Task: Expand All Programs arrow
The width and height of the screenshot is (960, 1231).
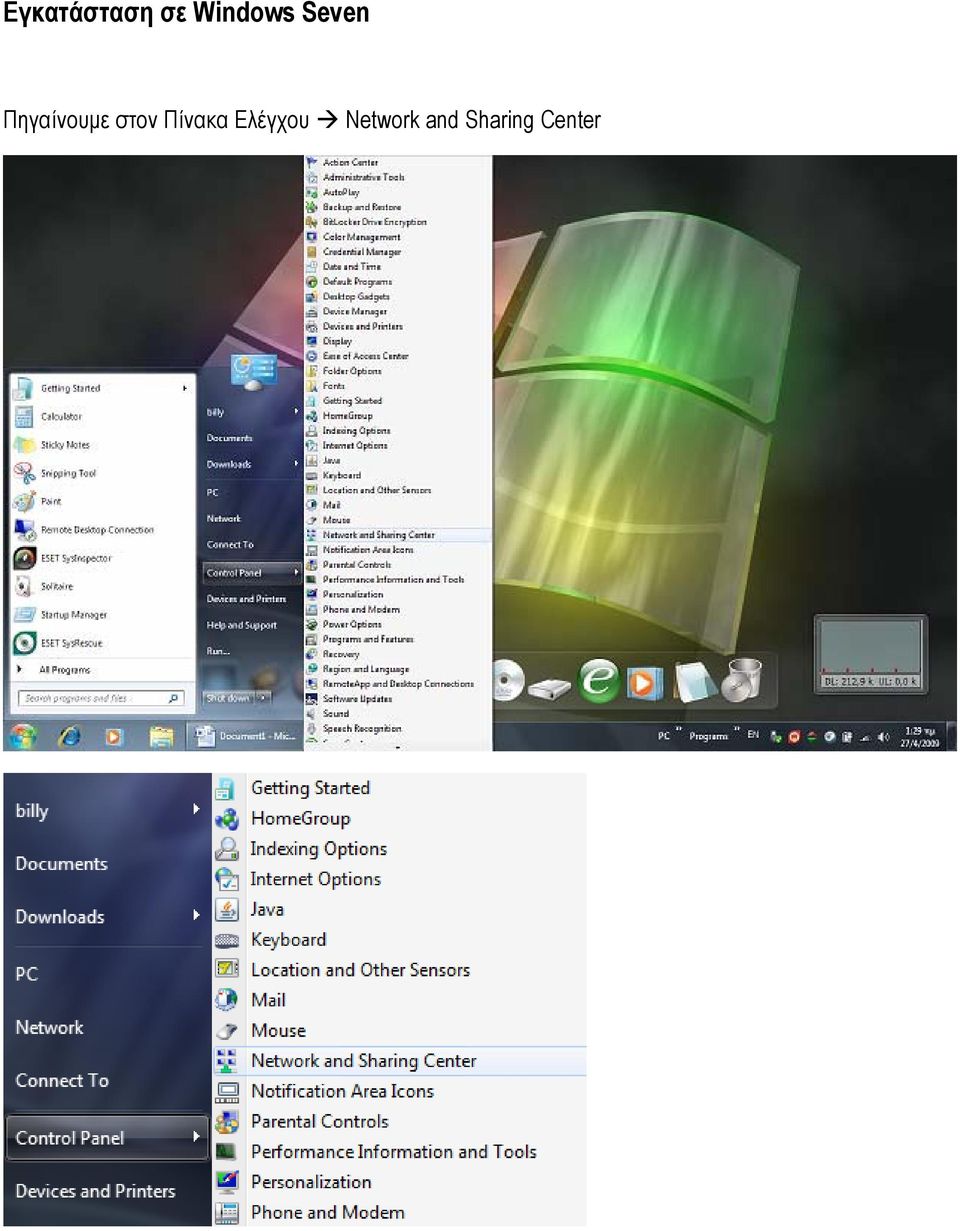Action: (x=19, y=670)
